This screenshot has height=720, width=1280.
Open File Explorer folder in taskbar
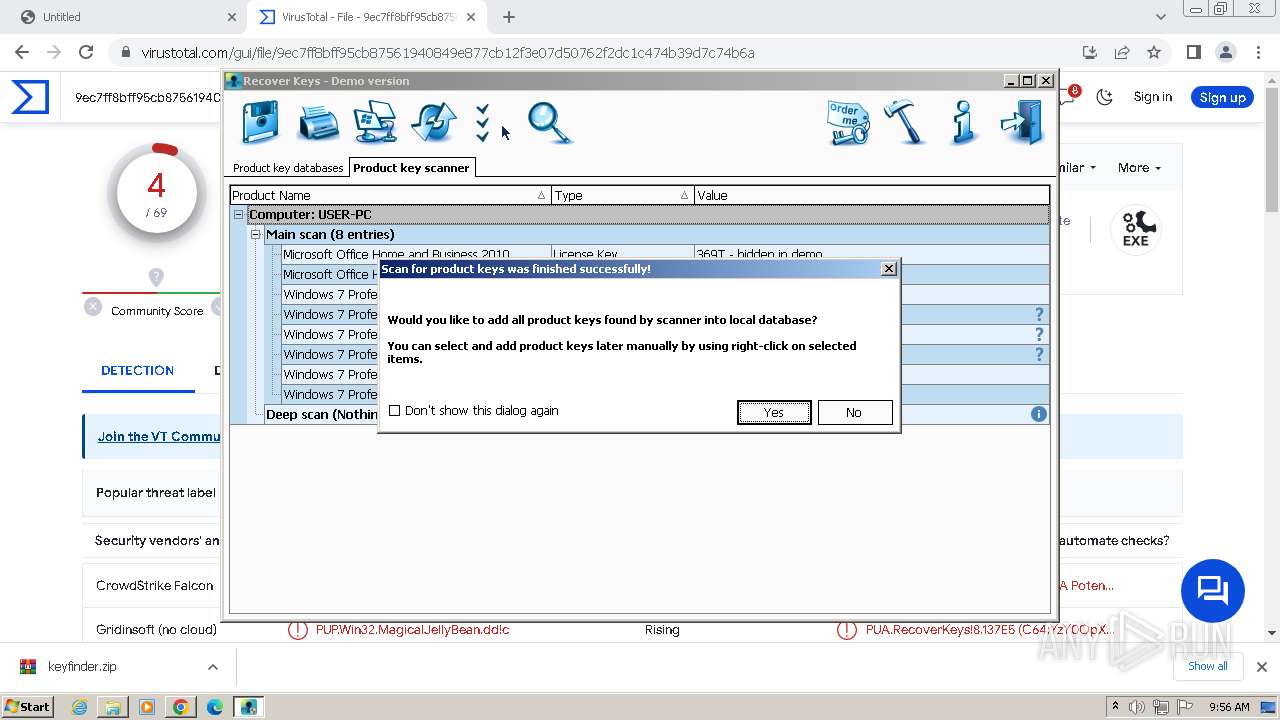coord(113,707)
